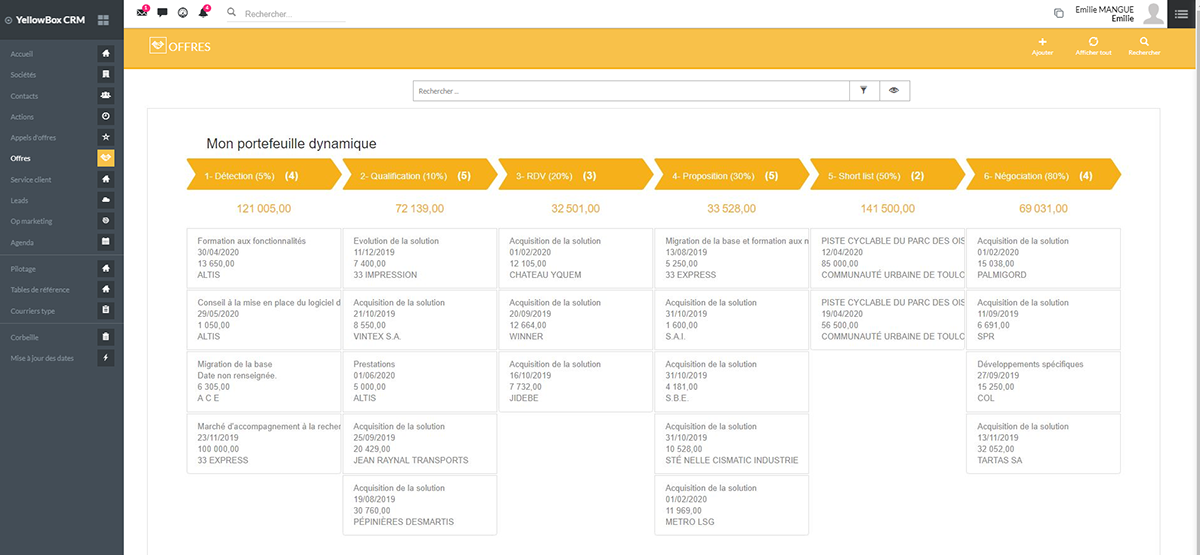This screenshot has height=555, width=1200.
Task: Click the clipboard icon next to Courriers type
Action: pos(106,310)
